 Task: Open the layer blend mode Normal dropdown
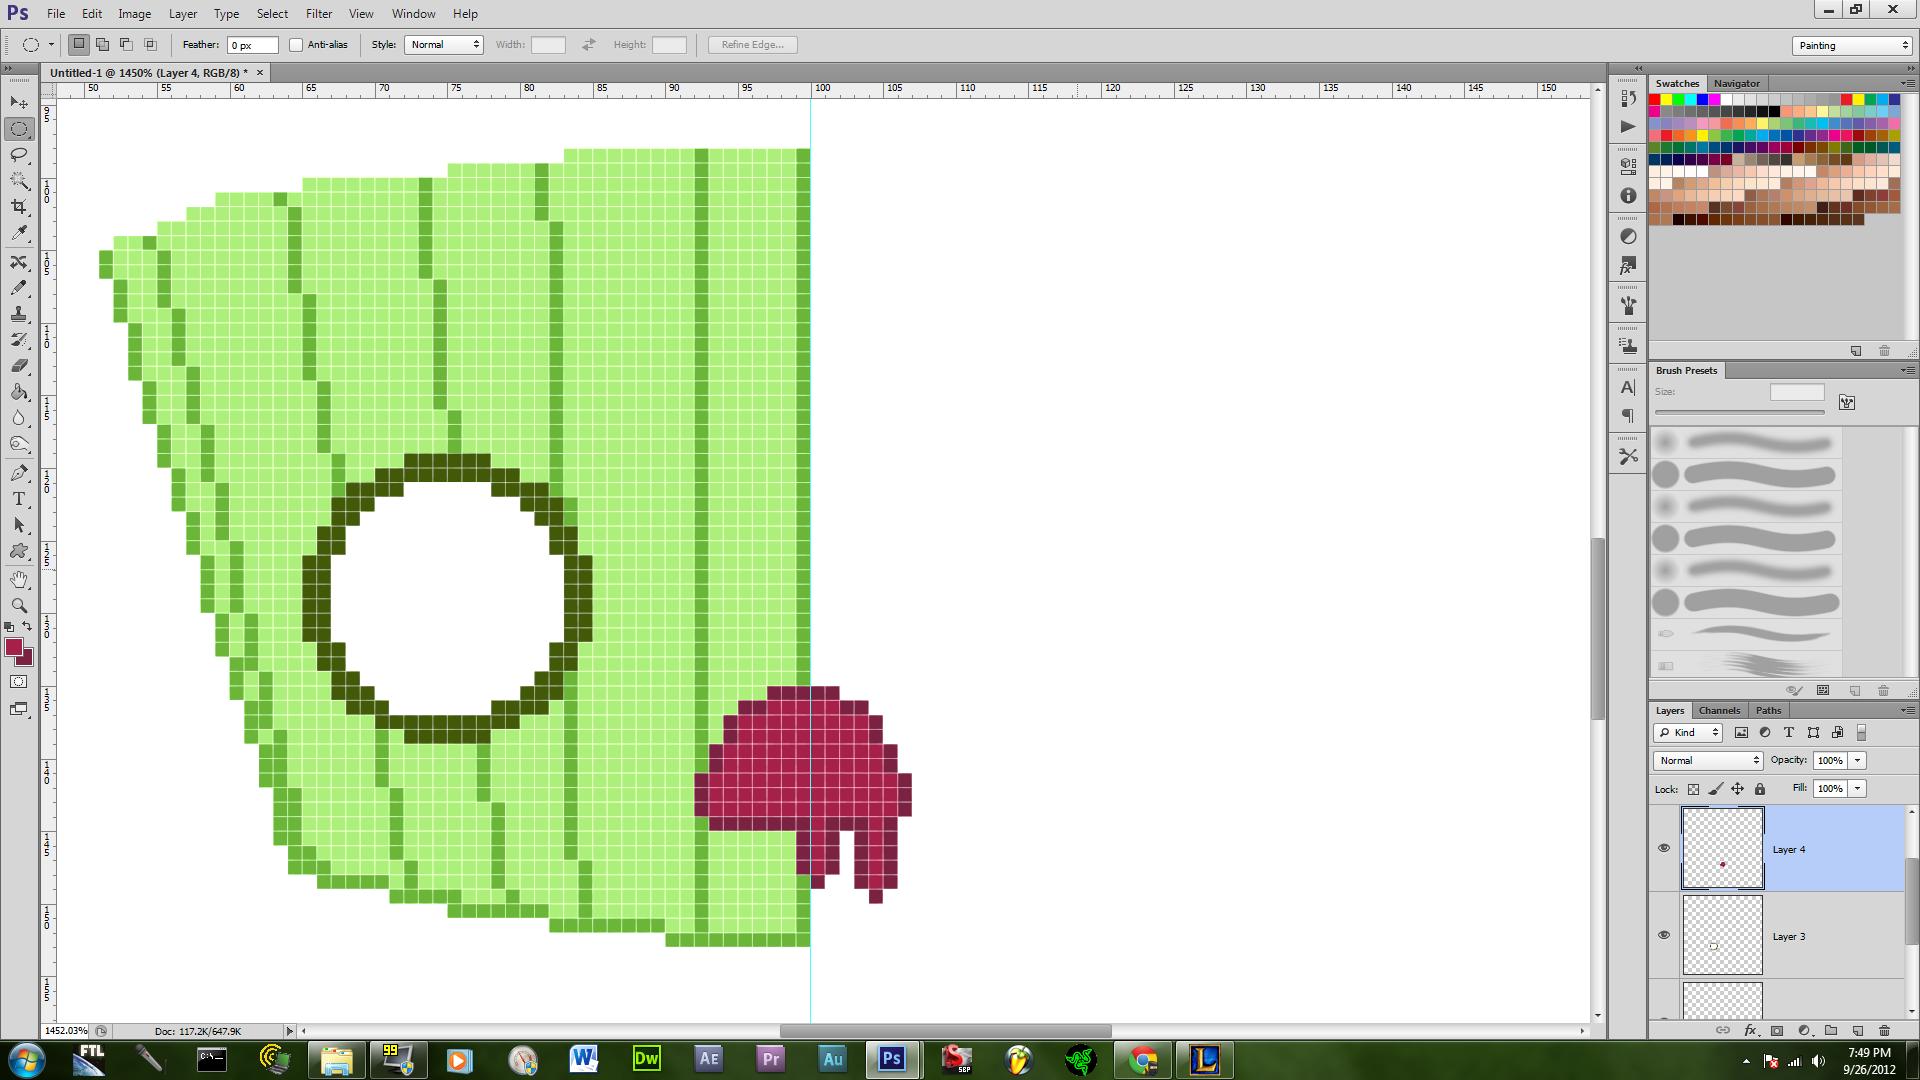pyautogui.click(x=1708, y=760)
